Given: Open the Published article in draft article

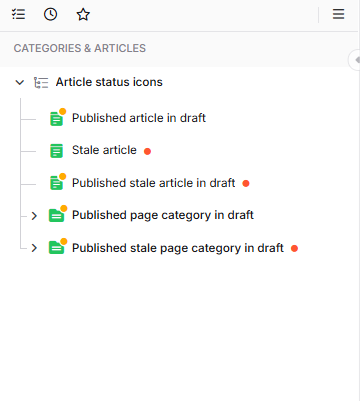Looking at the screenshot, I should [139, 118].
